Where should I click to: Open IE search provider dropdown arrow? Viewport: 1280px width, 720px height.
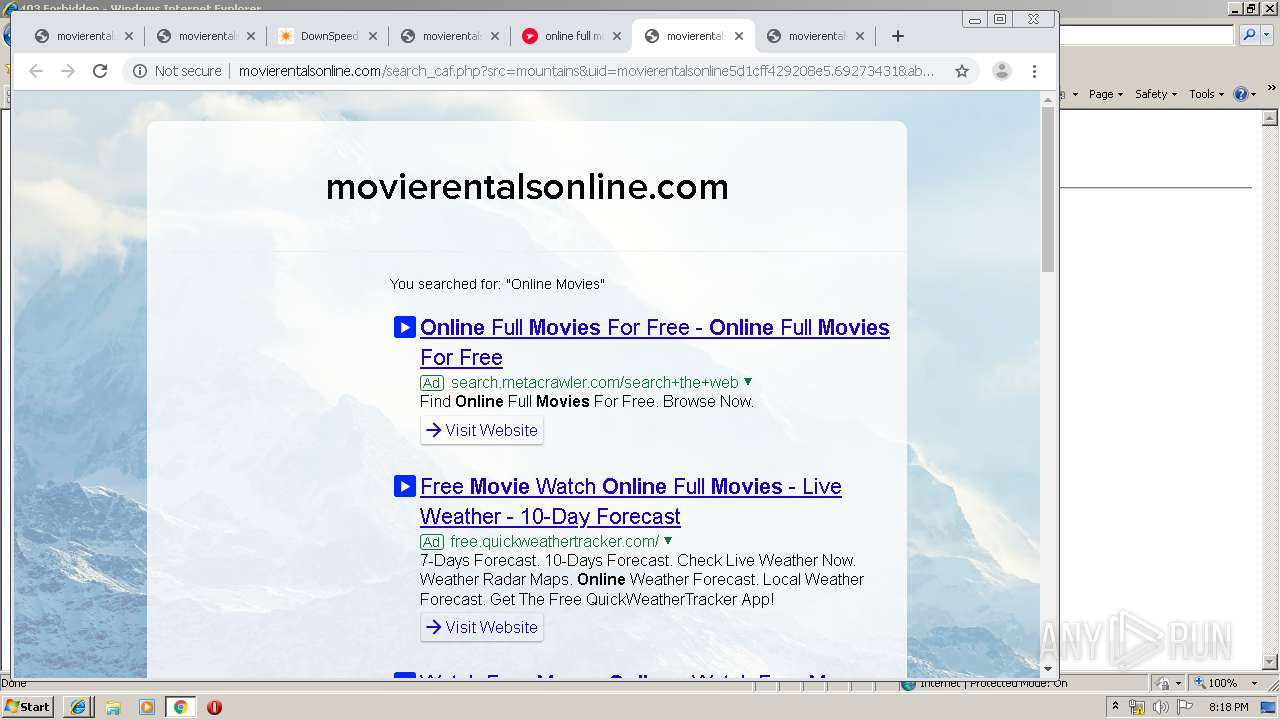pyautogui.click(x=1265, y=35)
